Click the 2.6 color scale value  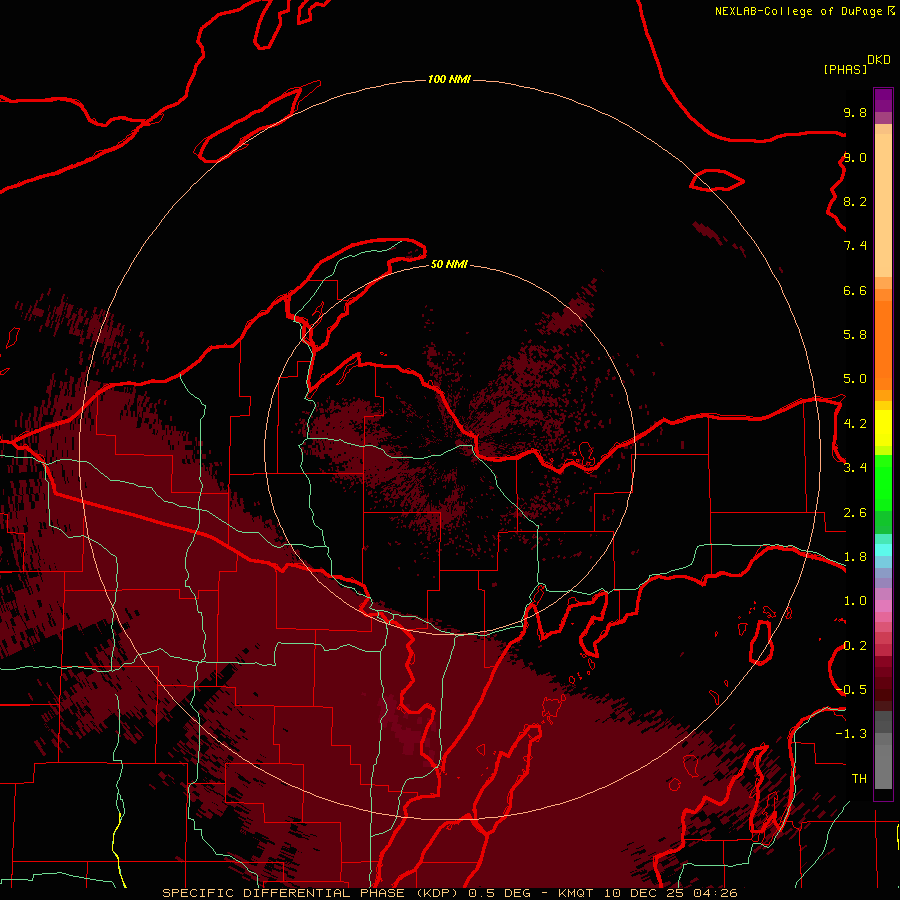855,513
